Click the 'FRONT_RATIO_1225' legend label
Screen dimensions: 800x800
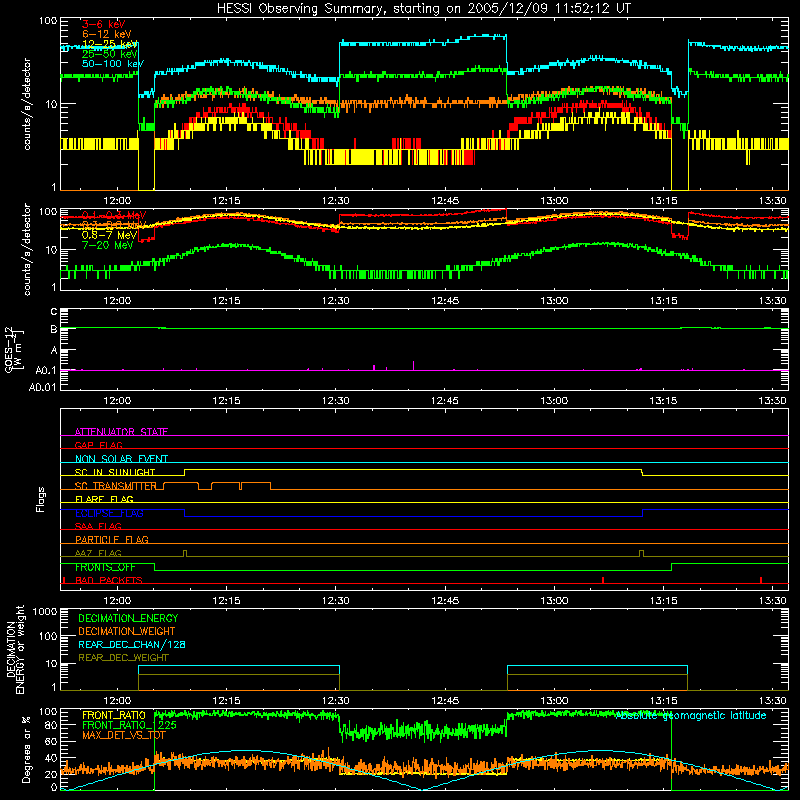click(129, 725)
